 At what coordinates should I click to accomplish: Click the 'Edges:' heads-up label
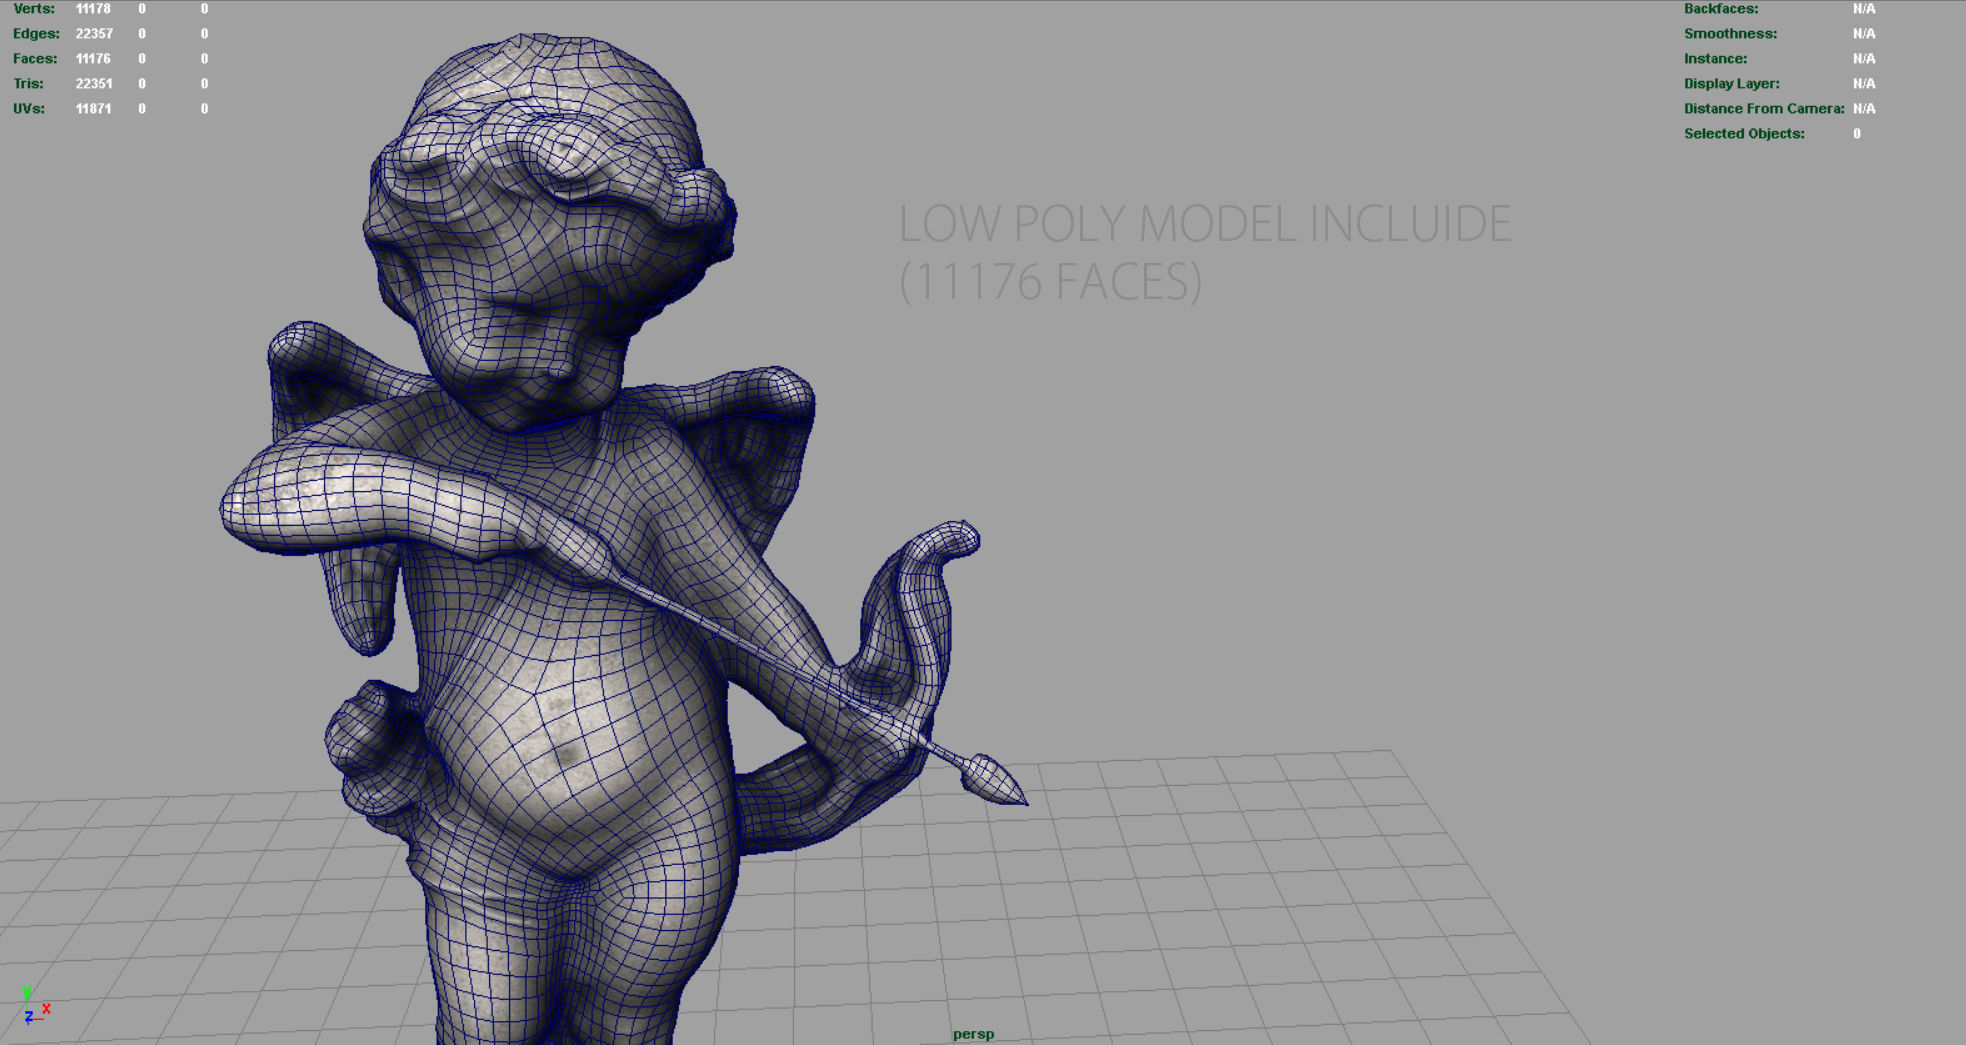tap(36, 33)
